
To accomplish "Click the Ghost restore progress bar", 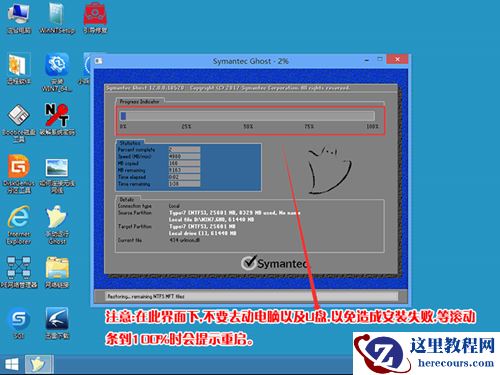I will [x=247, y=116].
